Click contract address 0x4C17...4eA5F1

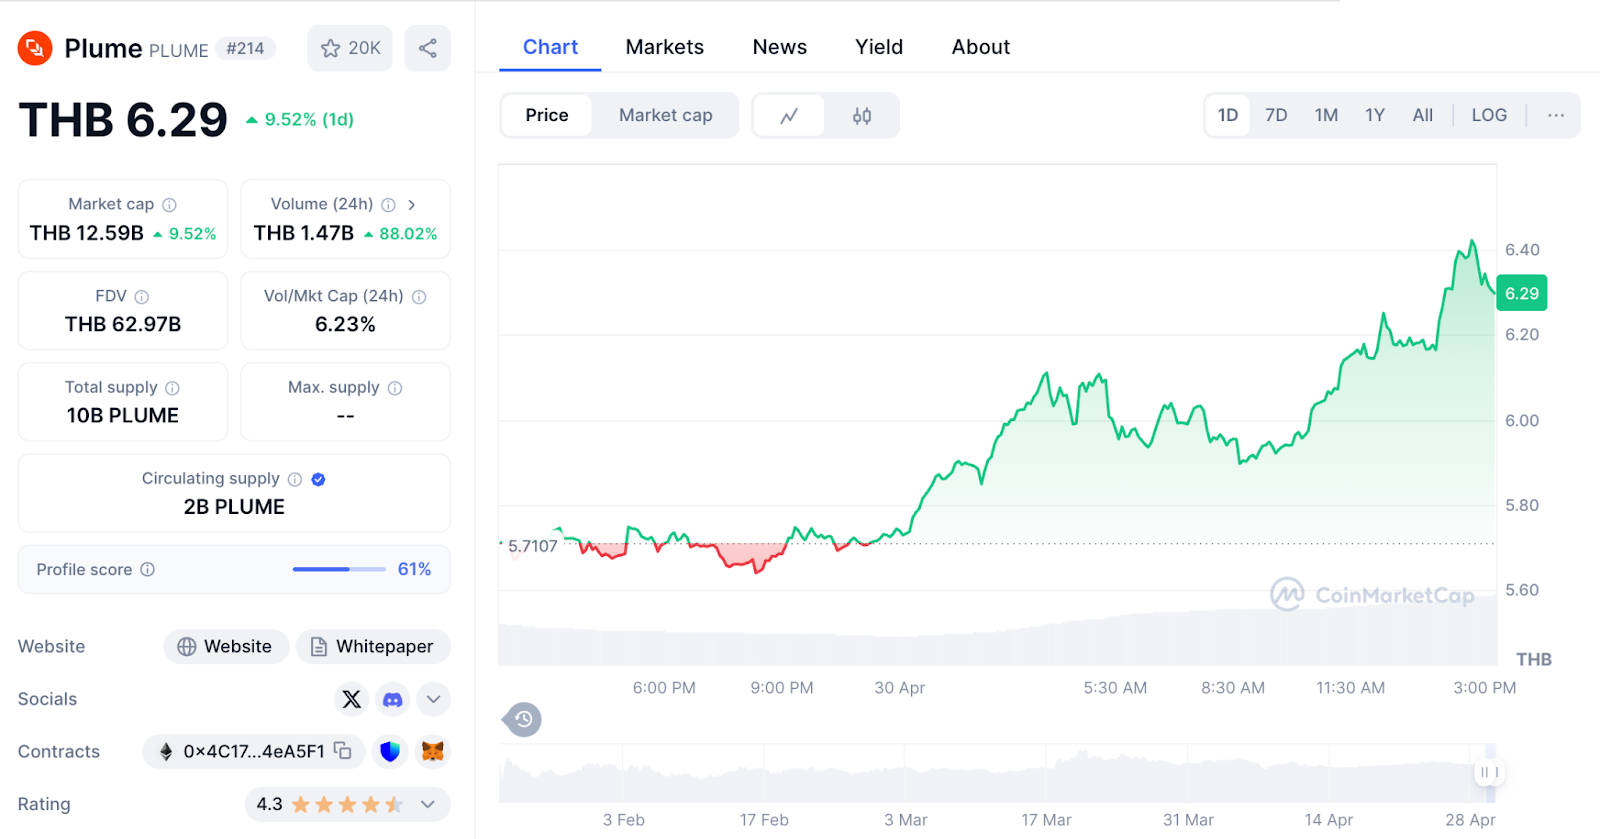(x=254, y=751)
